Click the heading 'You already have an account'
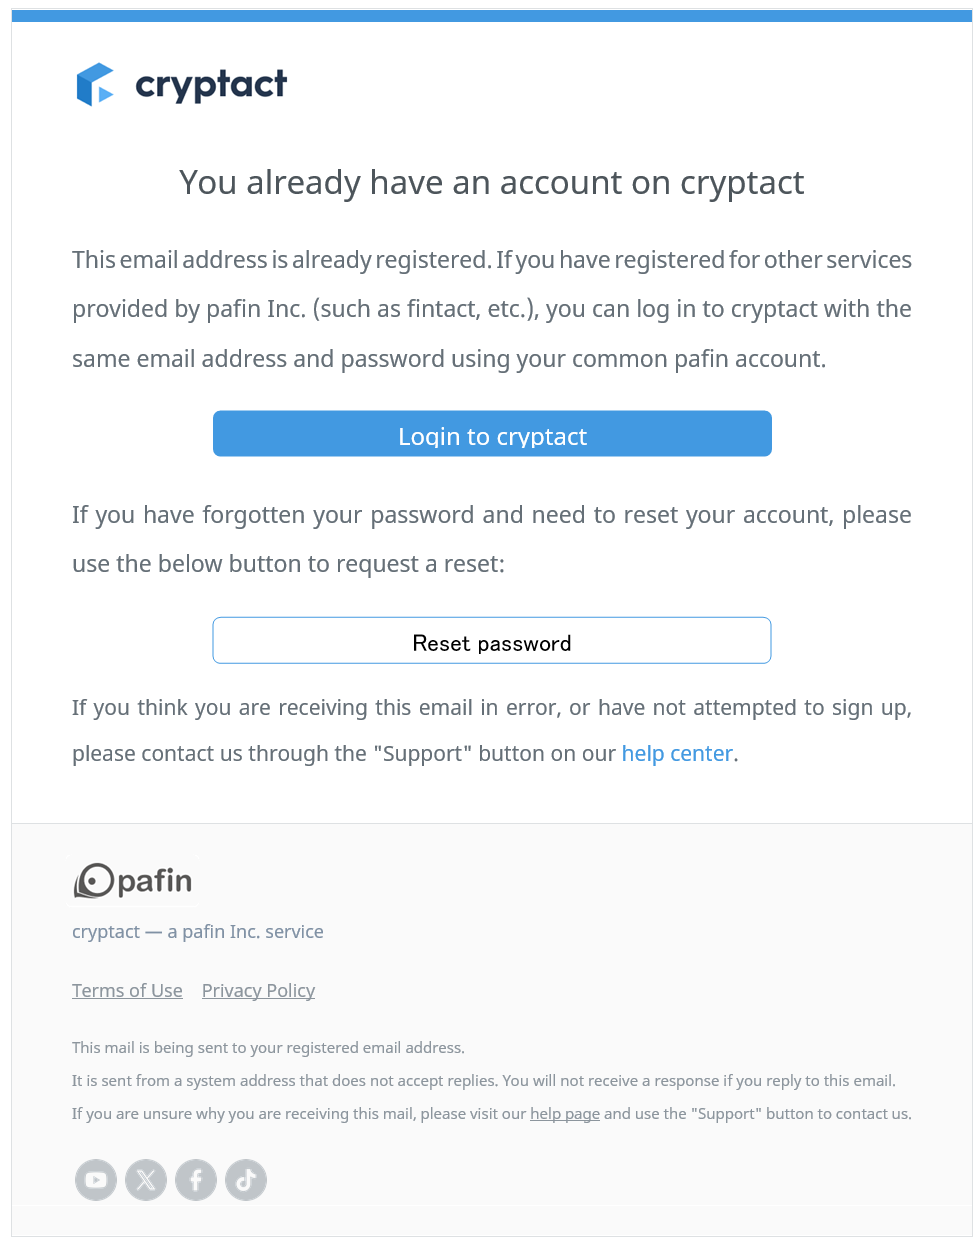979x1245 pixels. coord(491,183)
